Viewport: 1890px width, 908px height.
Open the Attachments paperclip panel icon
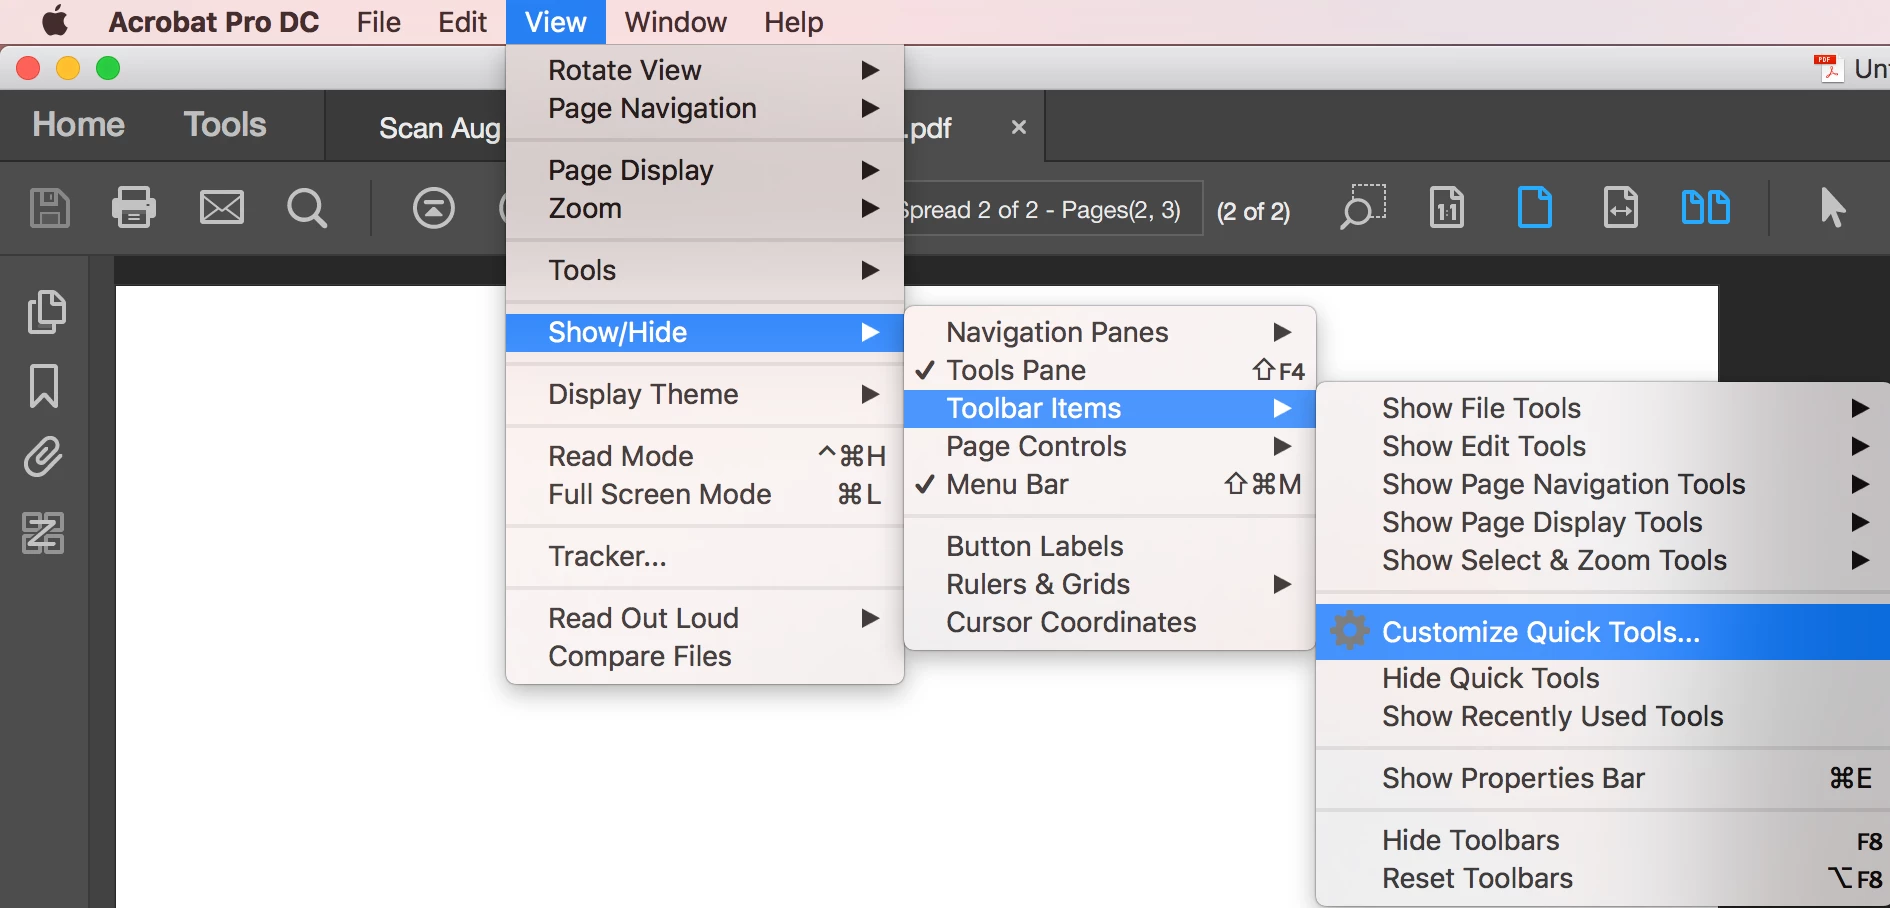click(43, 457)
